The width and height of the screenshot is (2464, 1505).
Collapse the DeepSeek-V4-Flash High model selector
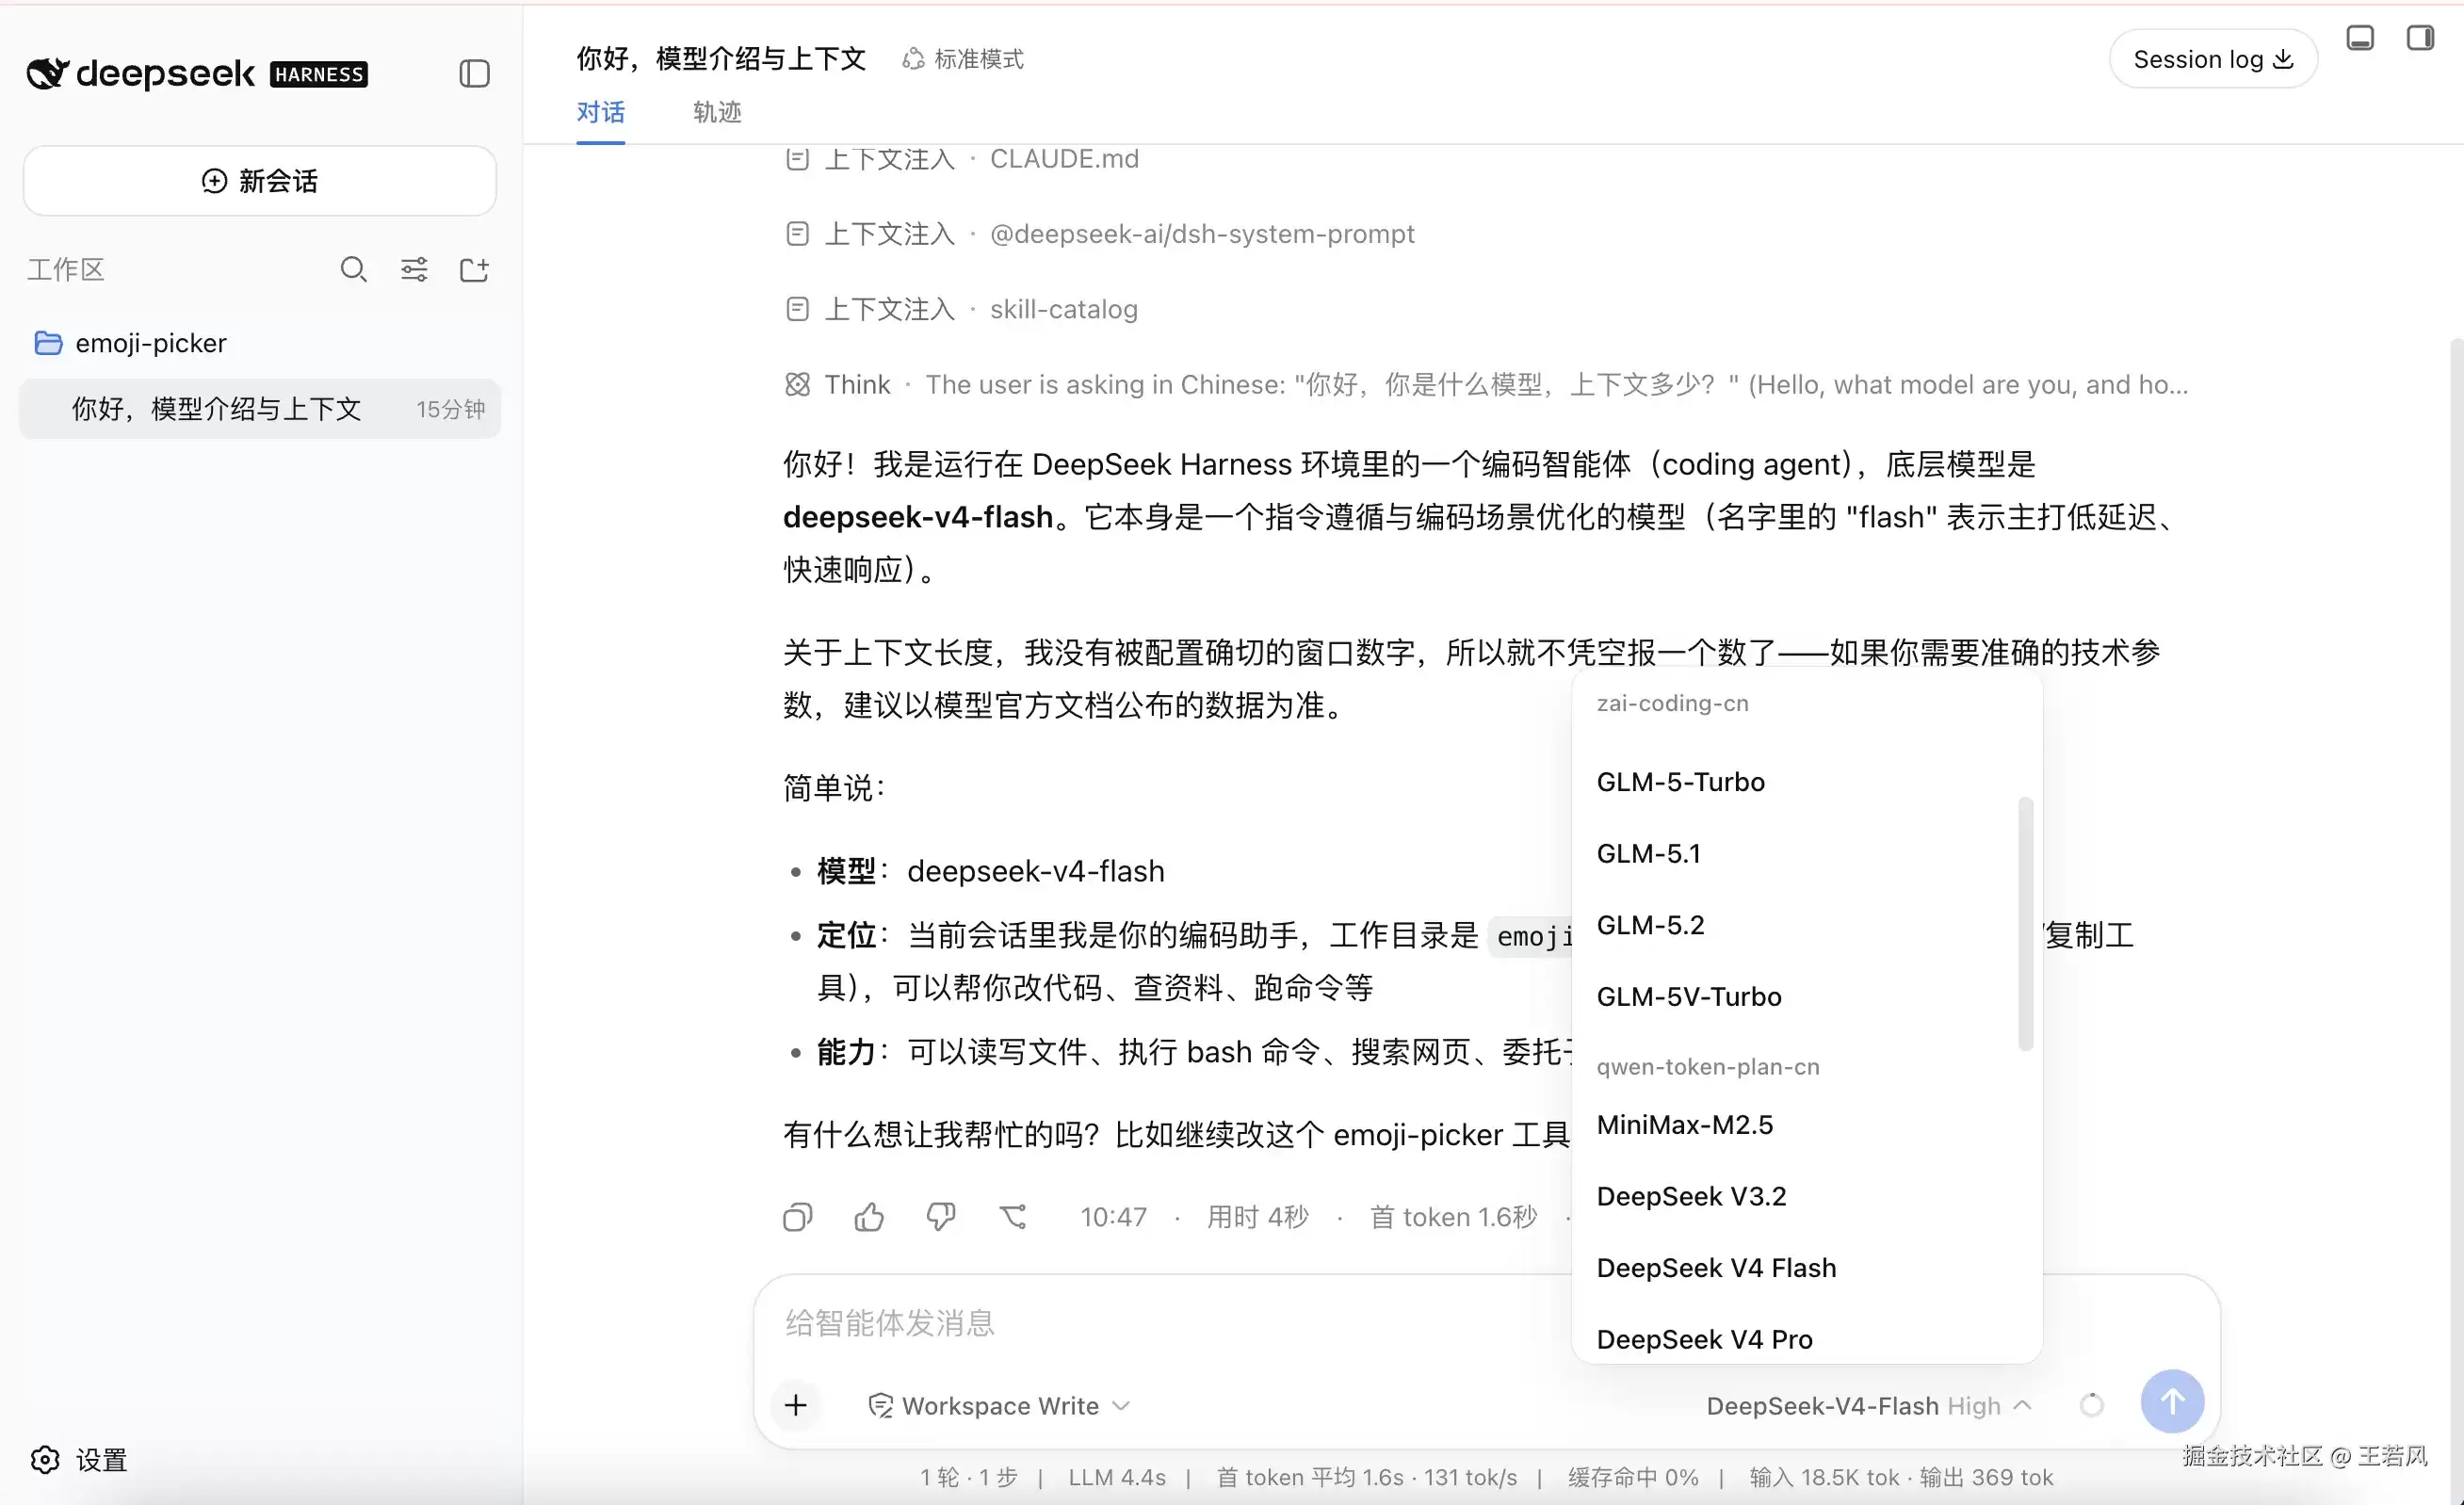[x=1868, y=1406]
